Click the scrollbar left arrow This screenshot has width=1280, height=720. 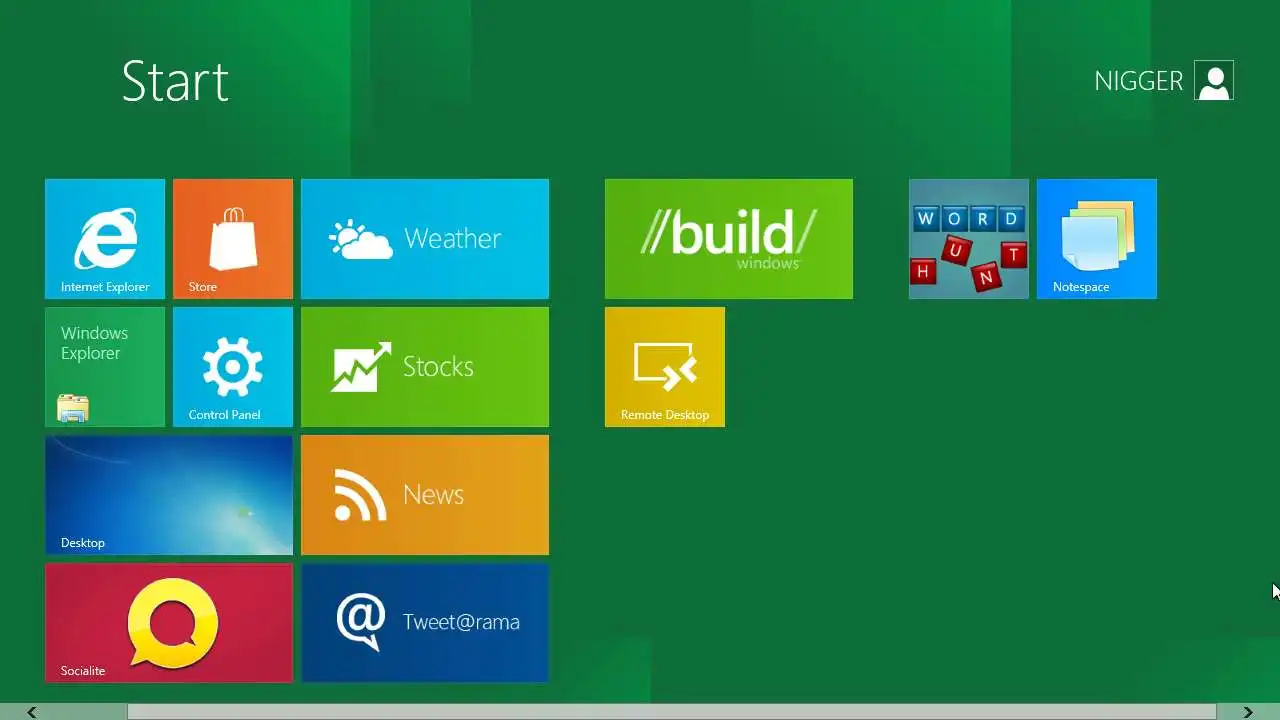click(x=32, y=712)
